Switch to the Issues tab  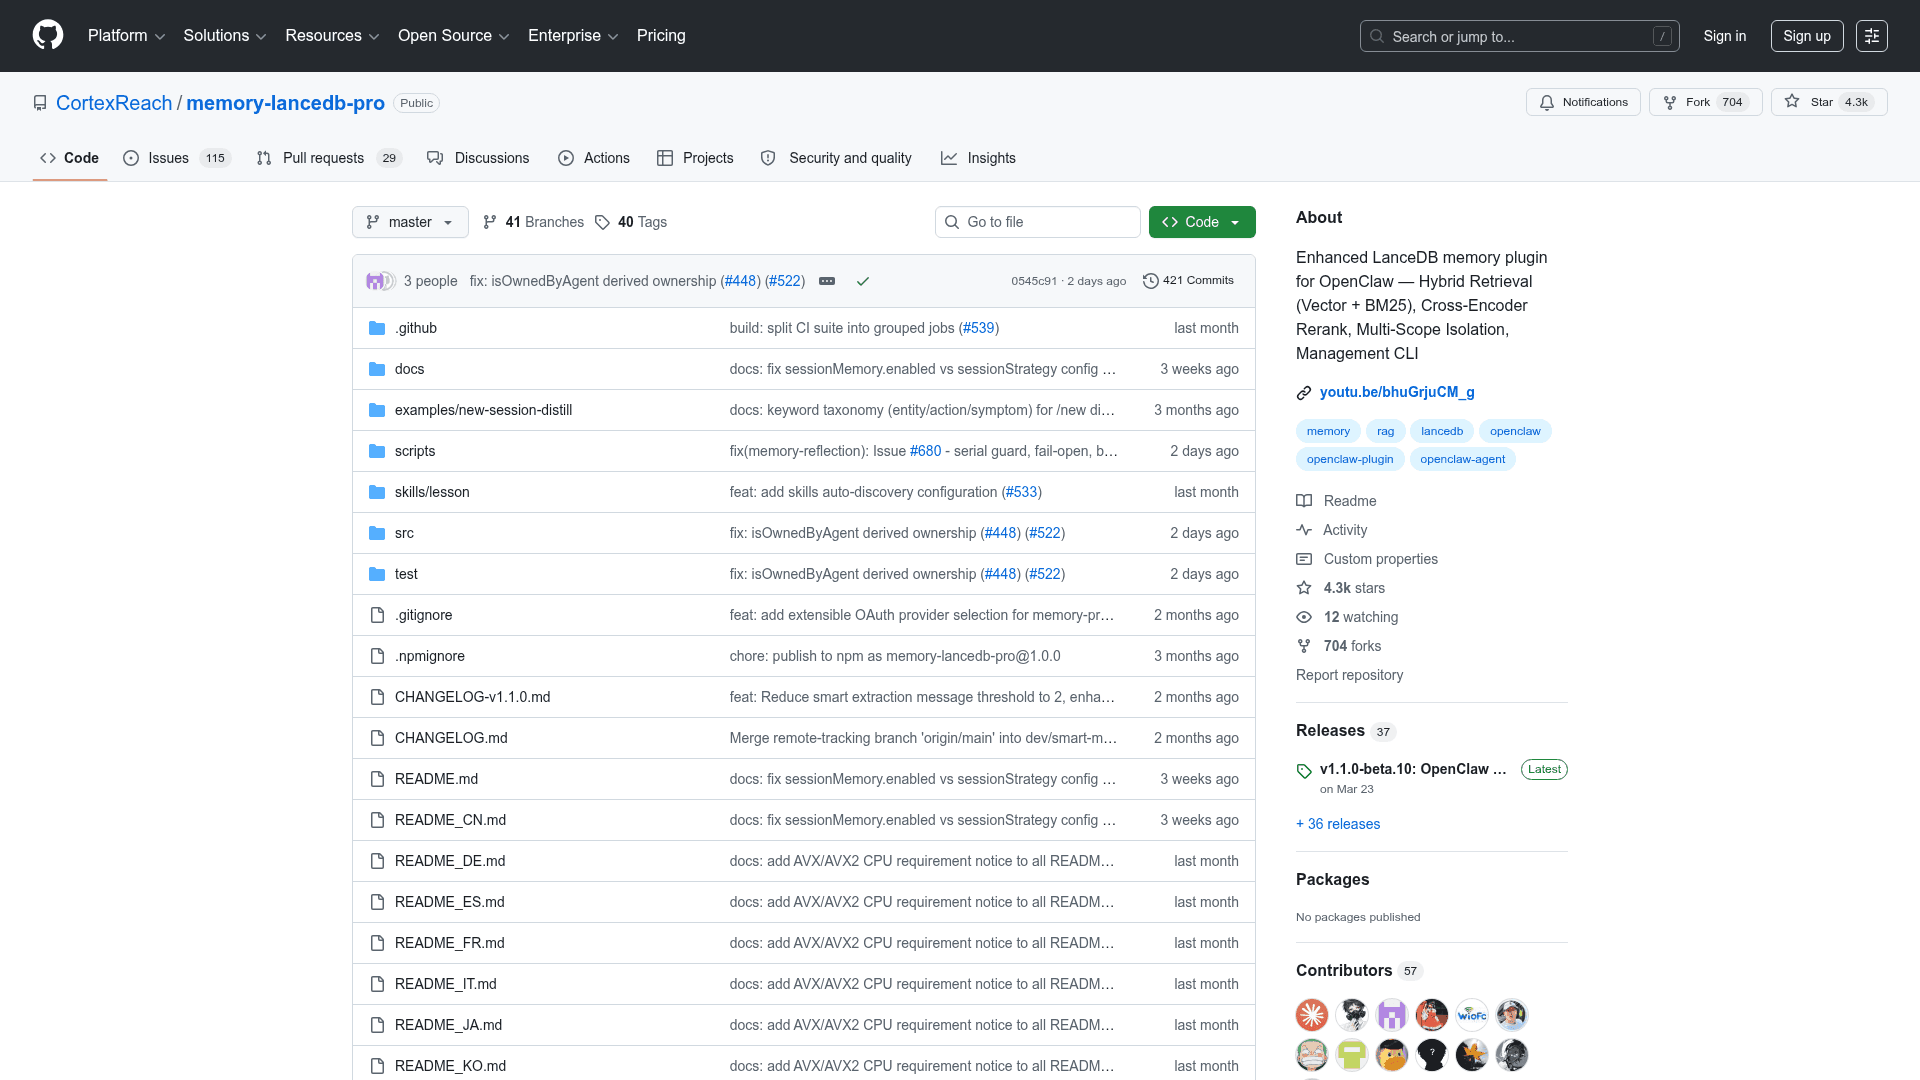click(177, 158)
